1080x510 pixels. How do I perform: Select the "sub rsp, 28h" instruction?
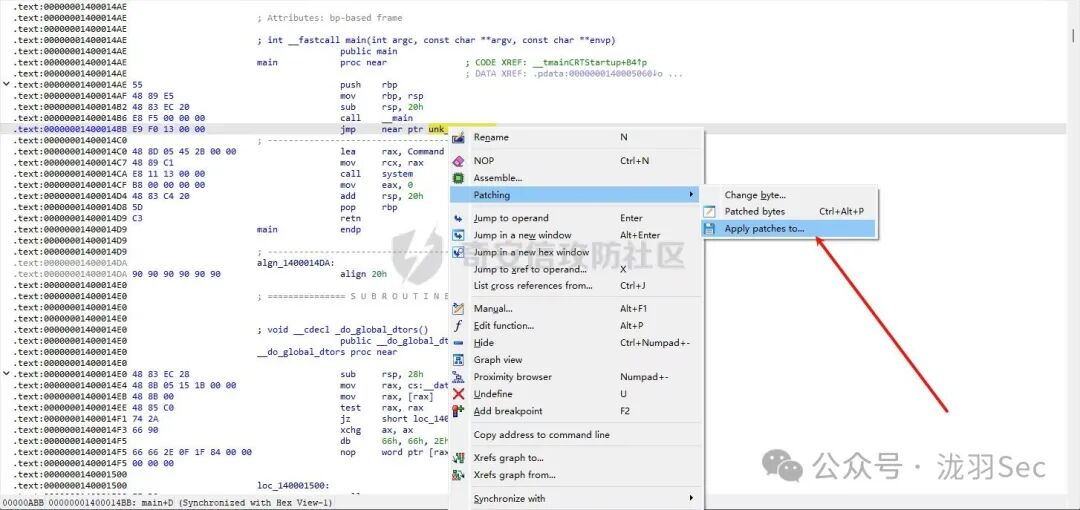point(382,374)
